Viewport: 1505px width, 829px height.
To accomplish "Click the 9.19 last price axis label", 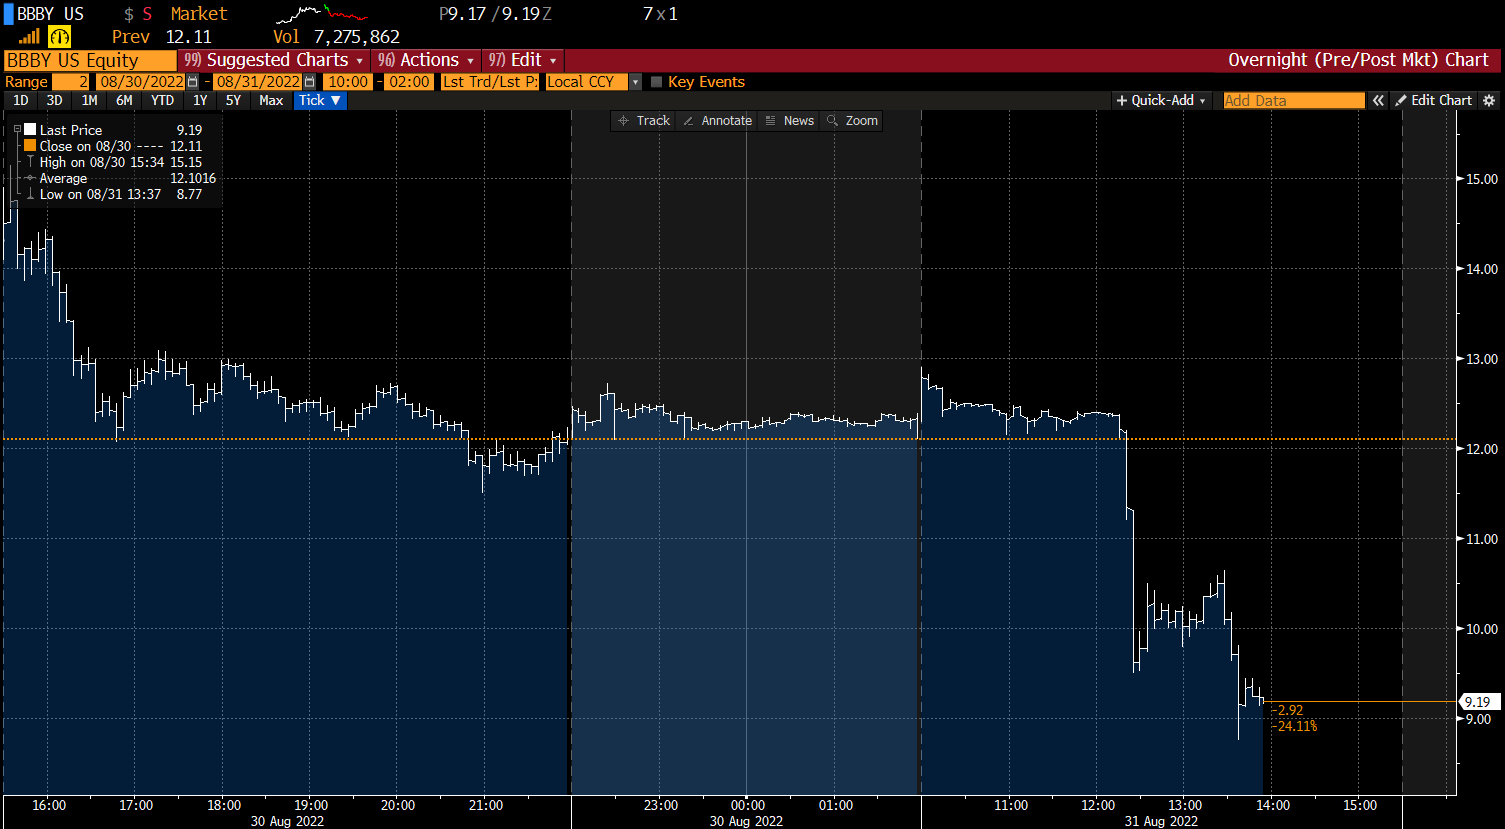I will (1481, 702).
